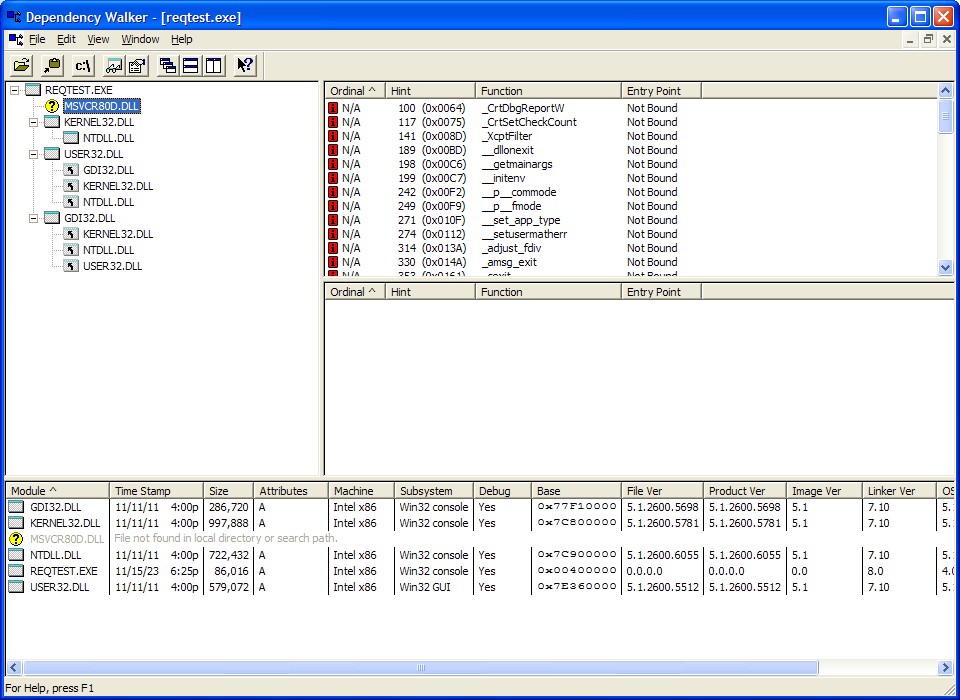960x700 pixels.
Task: Select GDI32.DLL under the USER32.DLL node
Action: point(108,170)
